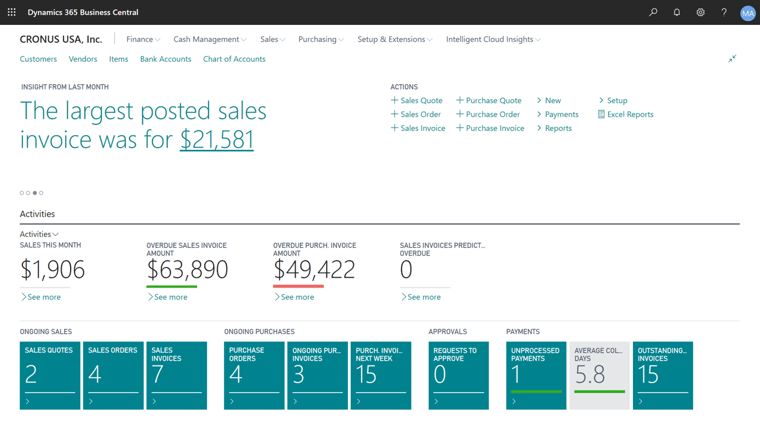Open the Average Collection Days tile
Screen dimensions: 760x427
click(600, 376)
